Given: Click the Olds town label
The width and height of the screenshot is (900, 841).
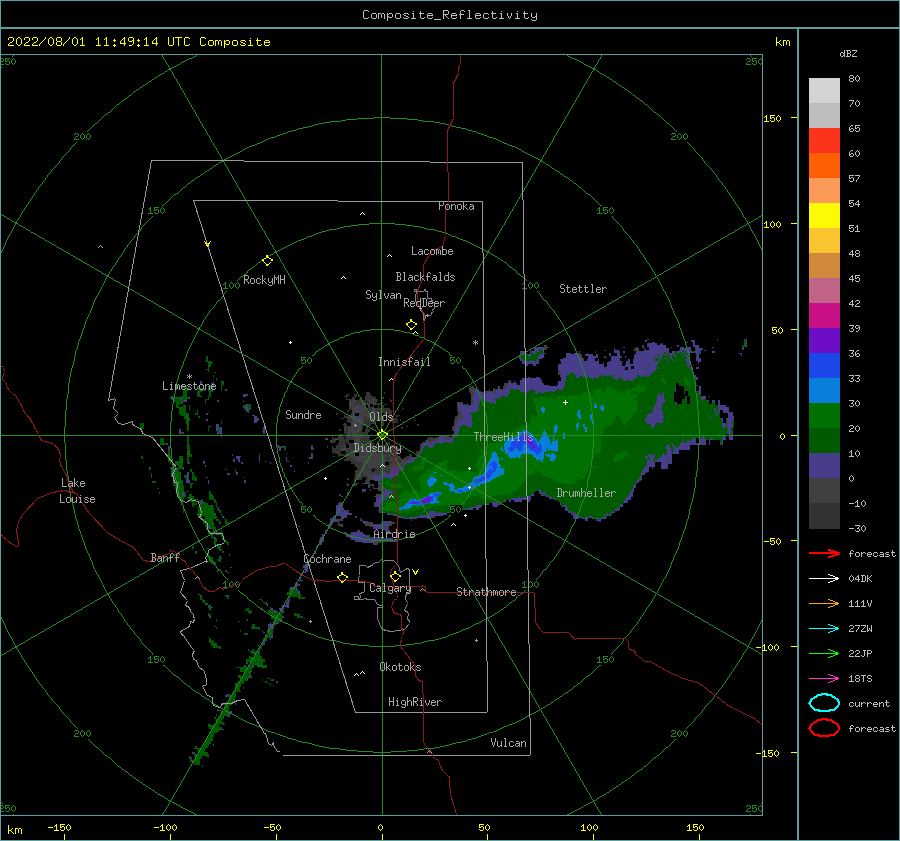Looking at the screenshot, I should tap(381, 417).
